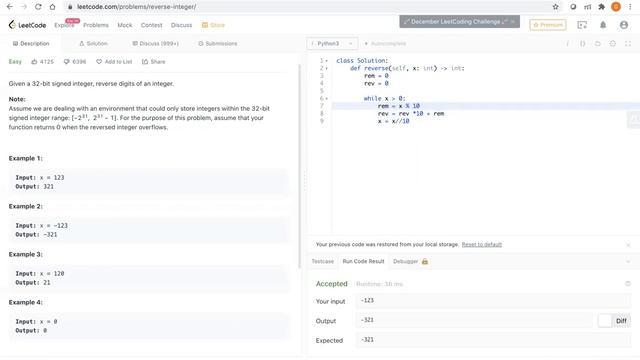Image resolution: width=640 pixels, height=360 pixels.
Task: Go back using browser back arrow
Action: 10,7
